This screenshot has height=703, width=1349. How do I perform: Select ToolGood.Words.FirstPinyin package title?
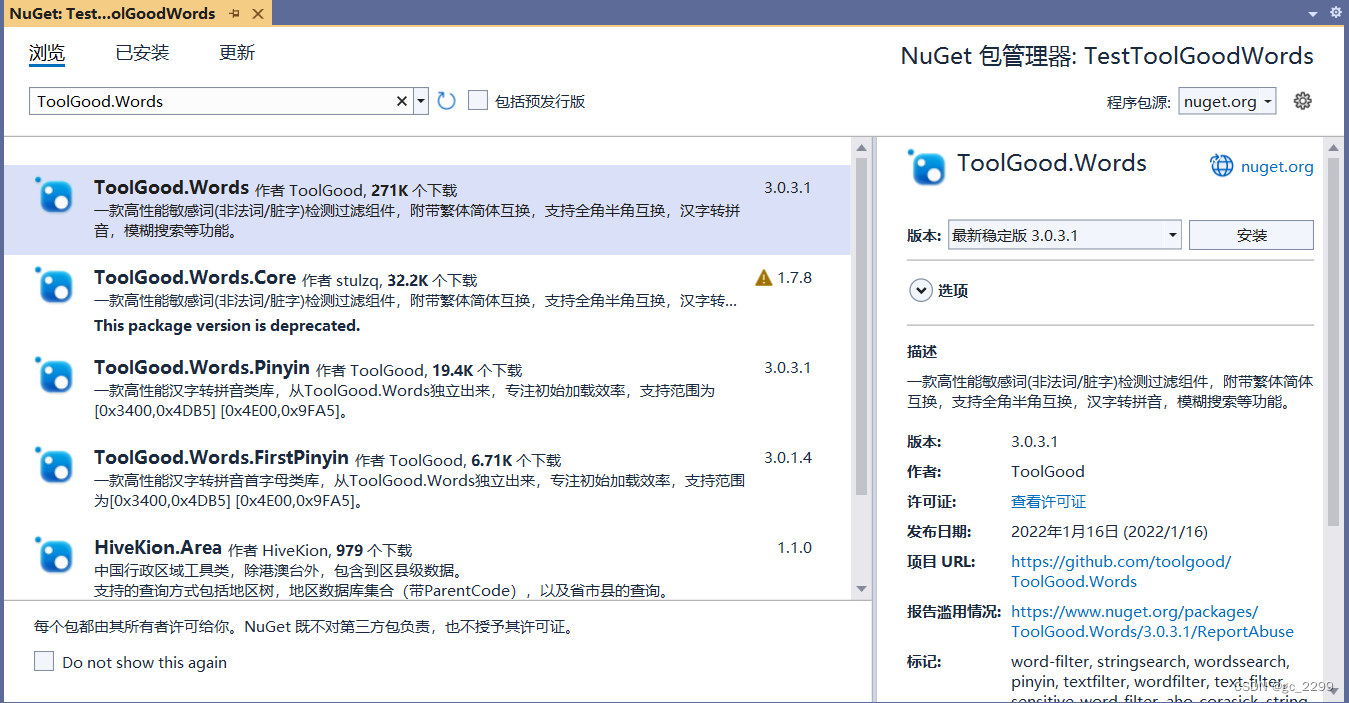(x=221, y=457)
